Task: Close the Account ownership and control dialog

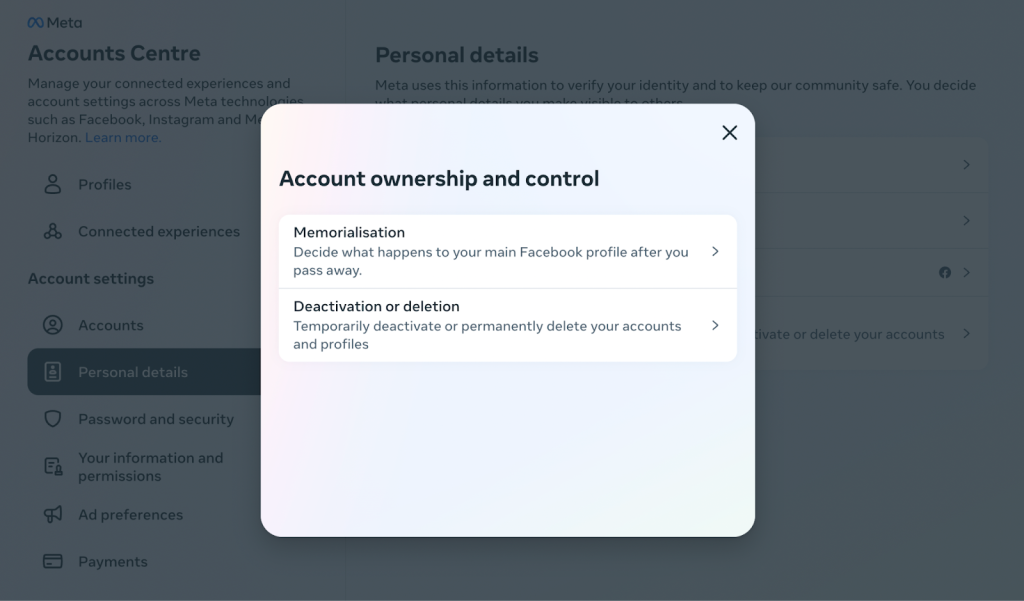Action: [x=730, y=133]
